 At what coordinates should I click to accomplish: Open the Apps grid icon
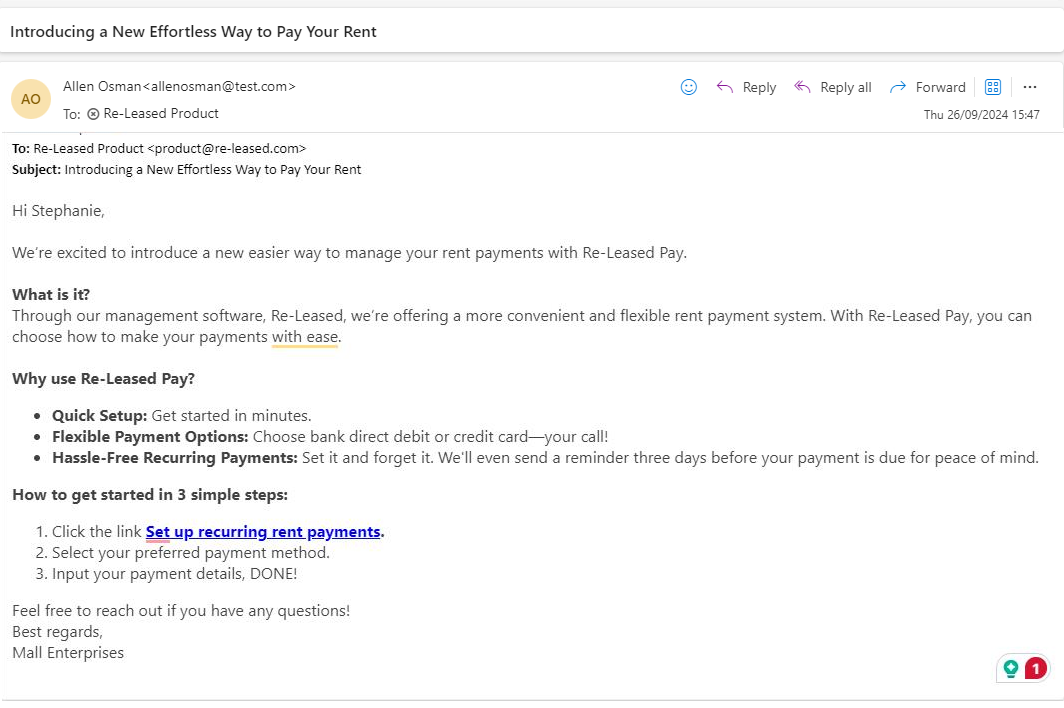993,87
